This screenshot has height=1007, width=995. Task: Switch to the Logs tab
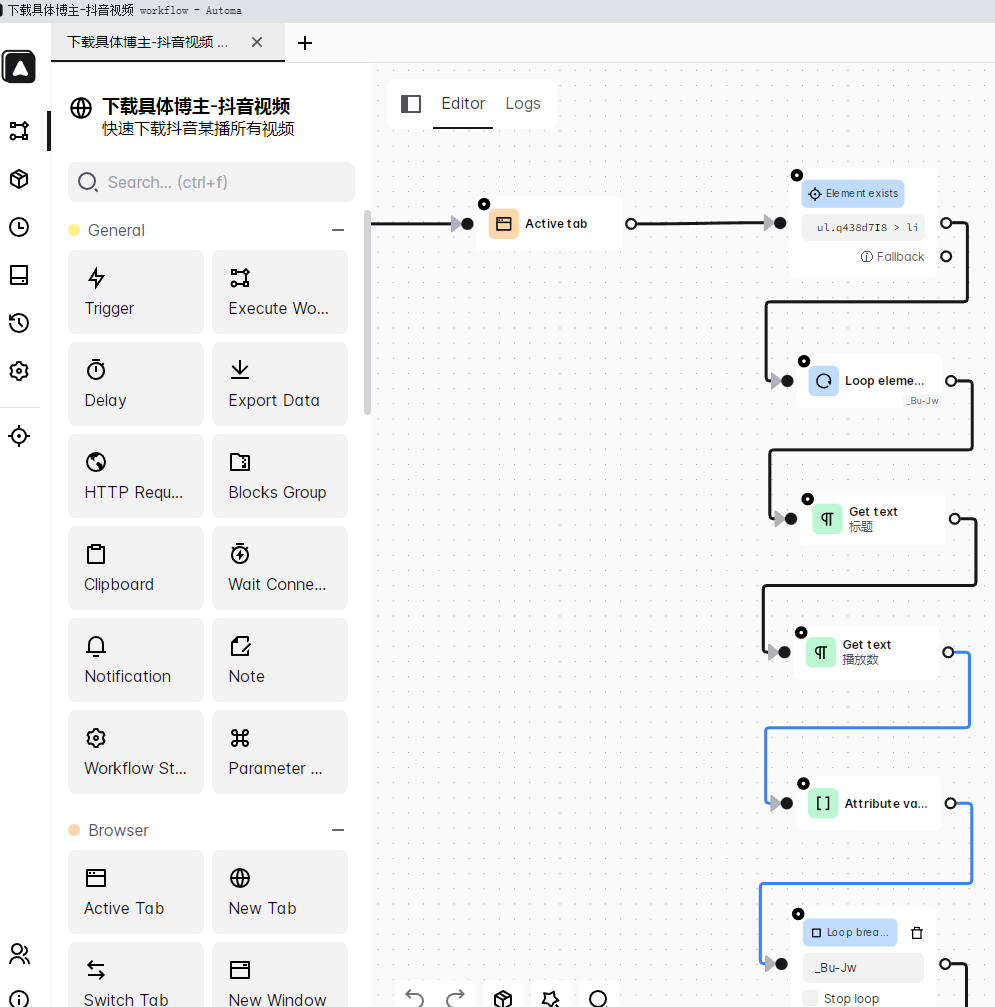tap(522, 104)
